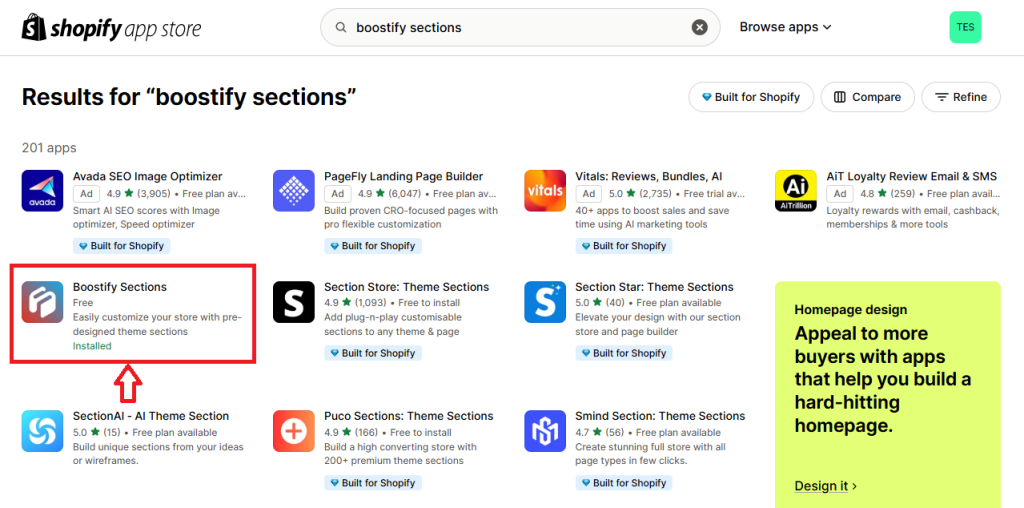
Task: Click the Boostify Sections title link
Action: pos(120,287)
